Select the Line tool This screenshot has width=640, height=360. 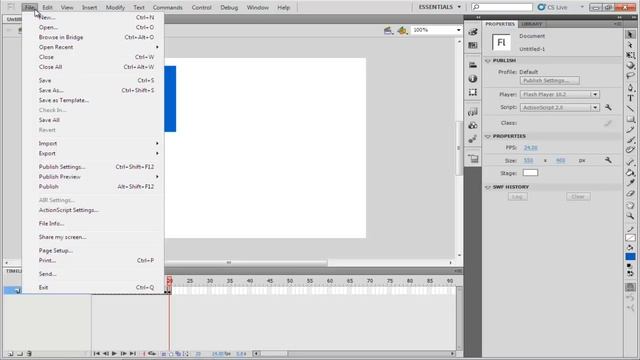[x=630, y=109]
